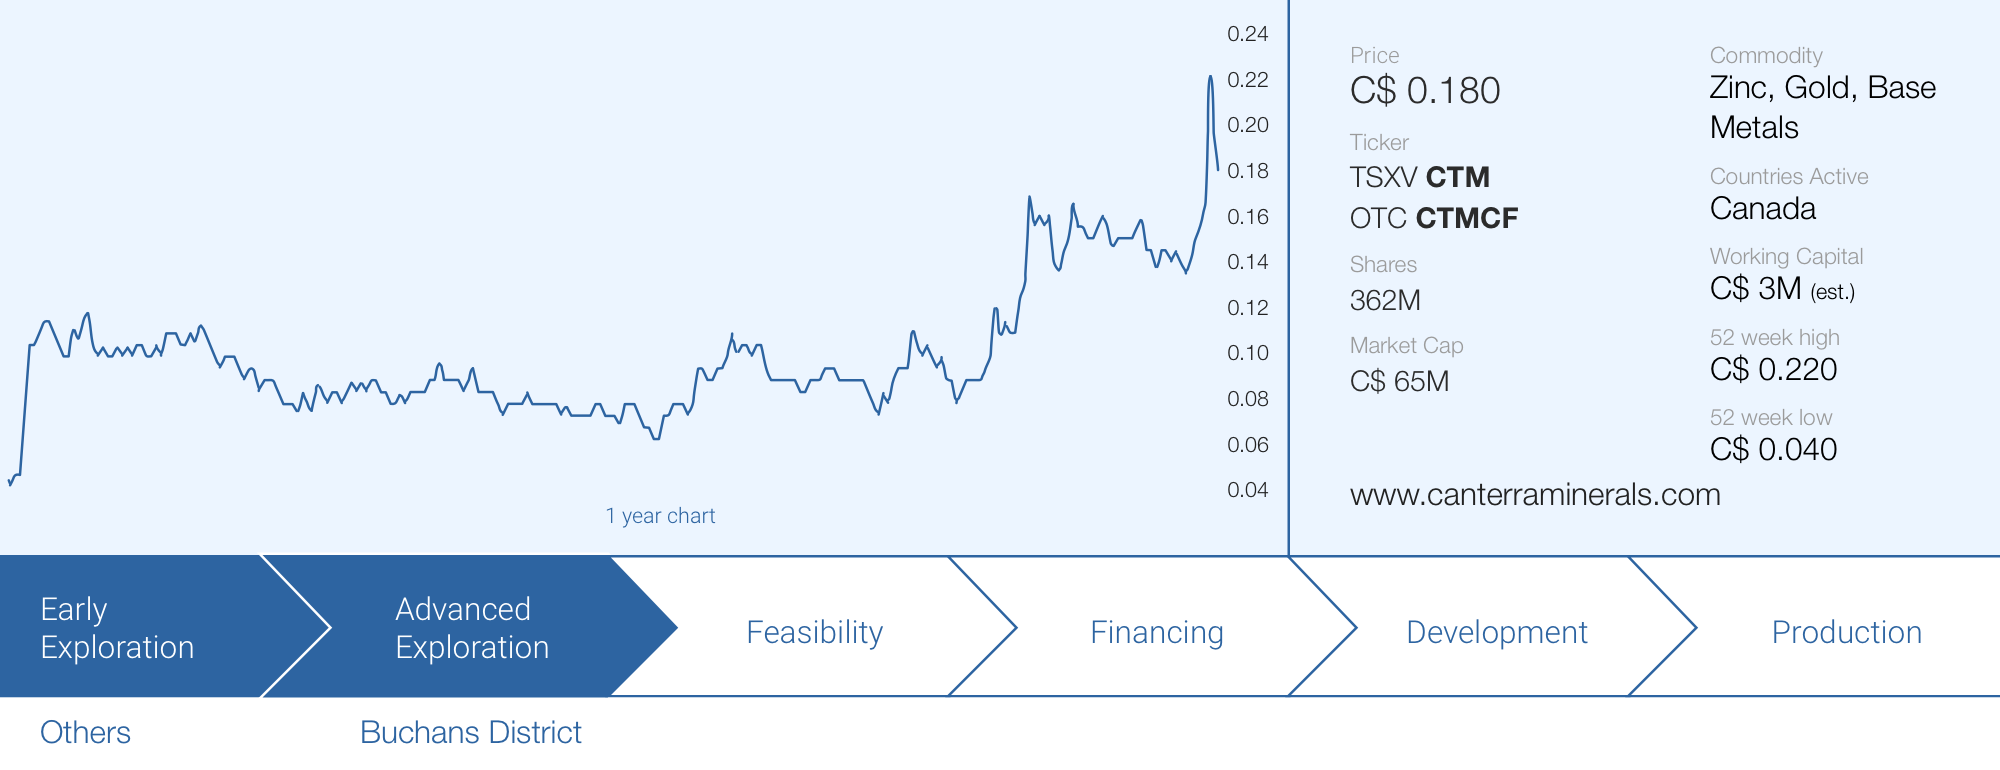Click the OTC CTMCF ticker
Image resolution: width=2000 pixels, height=770 pixels.
1433,218
